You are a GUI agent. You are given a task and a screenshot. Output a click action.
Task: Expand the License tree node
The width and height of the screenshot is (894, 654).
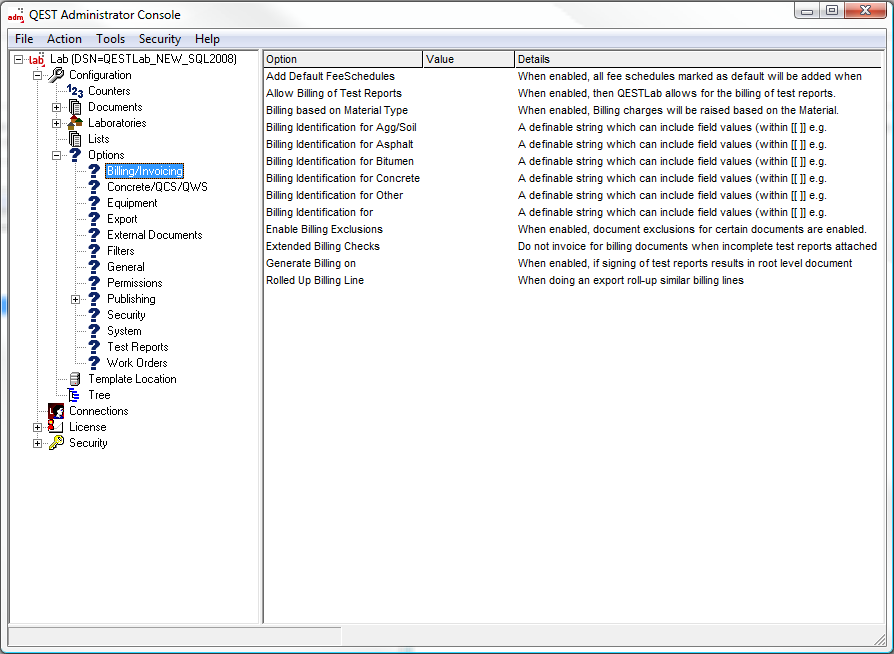pos(38,427)
